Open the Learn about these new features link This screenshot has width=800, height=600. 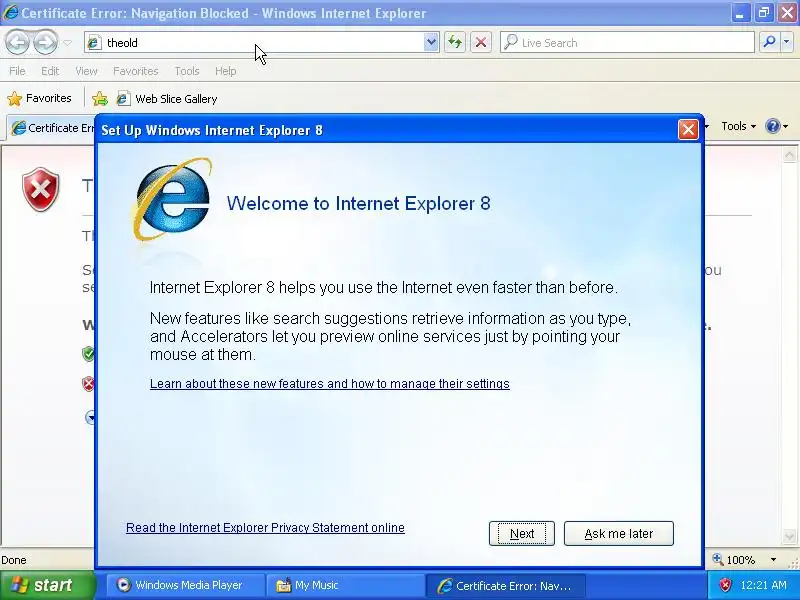coord(330,384)
